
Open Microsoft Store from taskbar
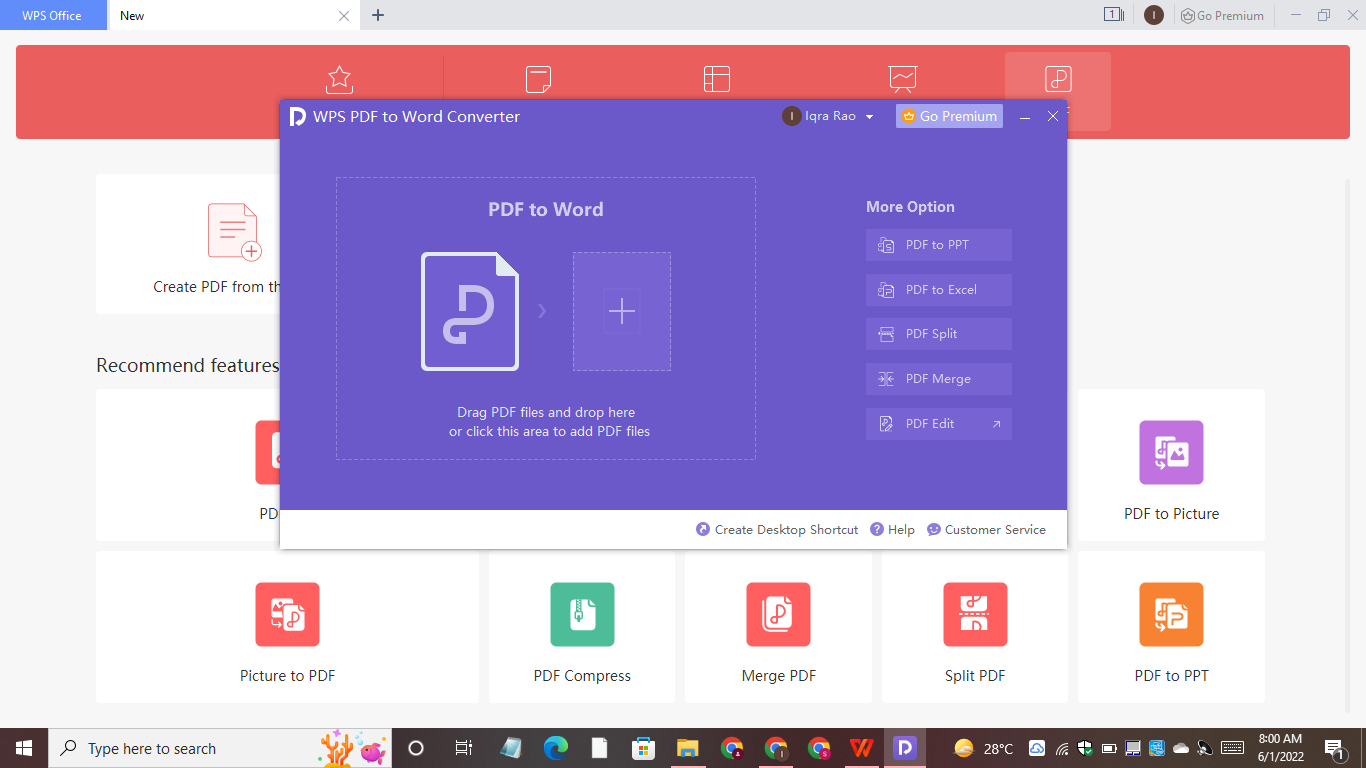[x=643, y=748]
